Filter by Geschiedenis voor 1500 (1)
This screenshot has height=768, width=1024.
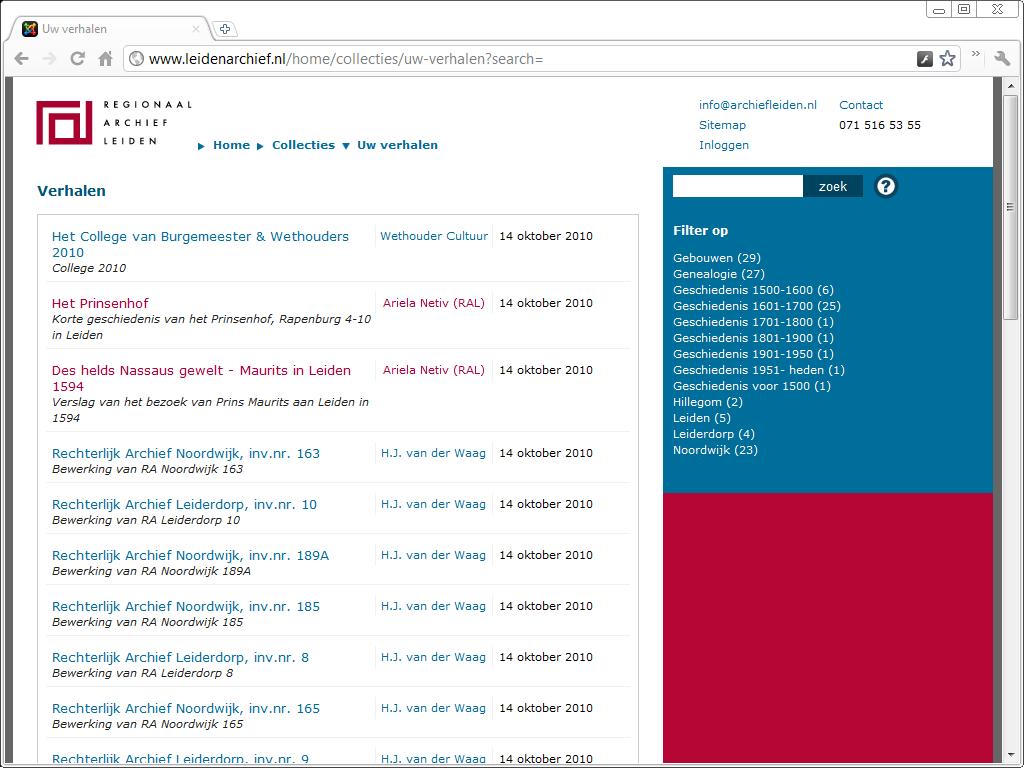pyautogui.click(x=752, y=386)
